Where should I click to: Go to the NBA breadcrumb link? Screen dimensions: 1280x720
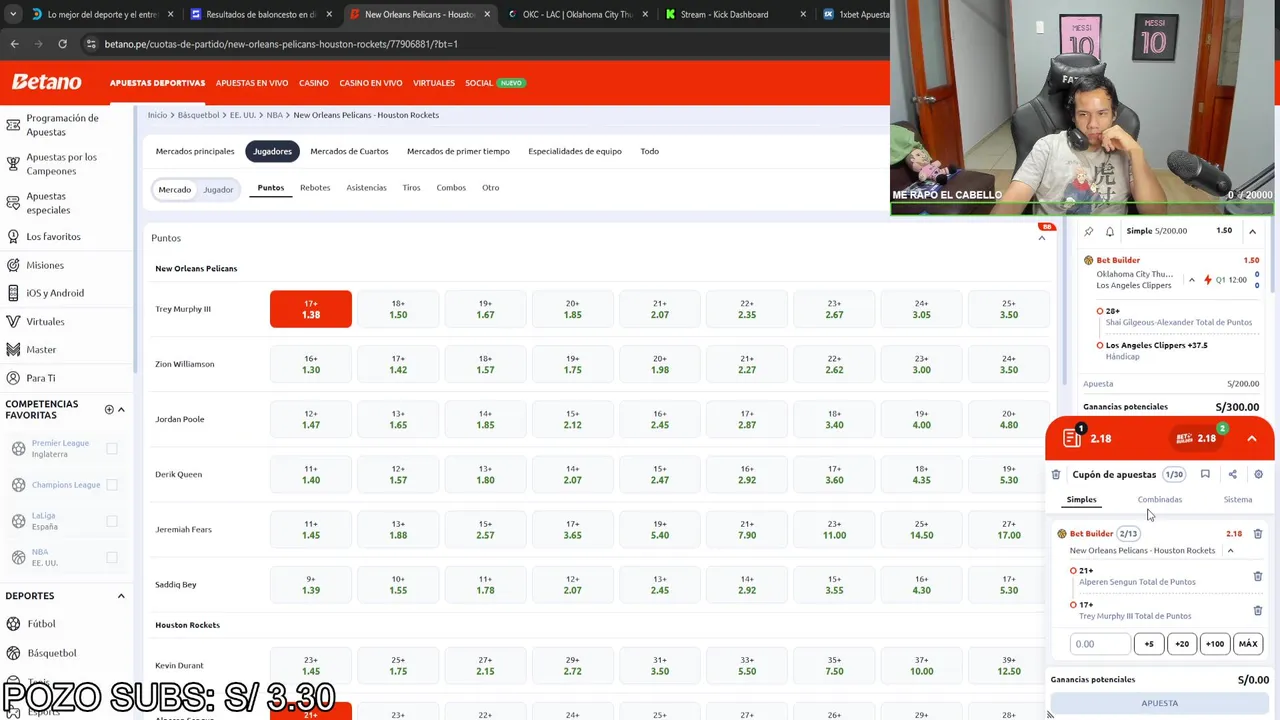point(274,115)
